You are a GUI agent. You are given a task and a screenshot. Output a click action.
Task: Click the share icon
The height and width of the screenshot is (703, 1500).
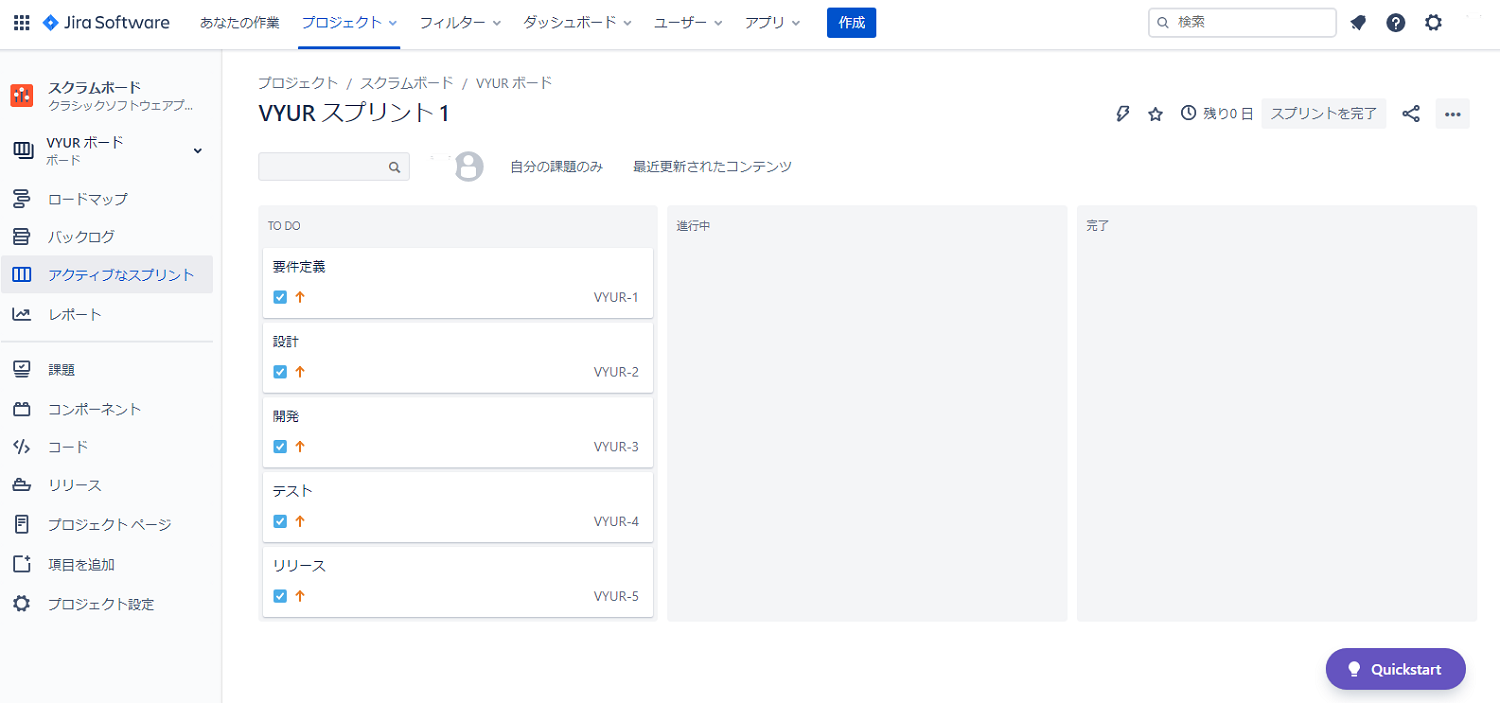(x=1411, y=114)
